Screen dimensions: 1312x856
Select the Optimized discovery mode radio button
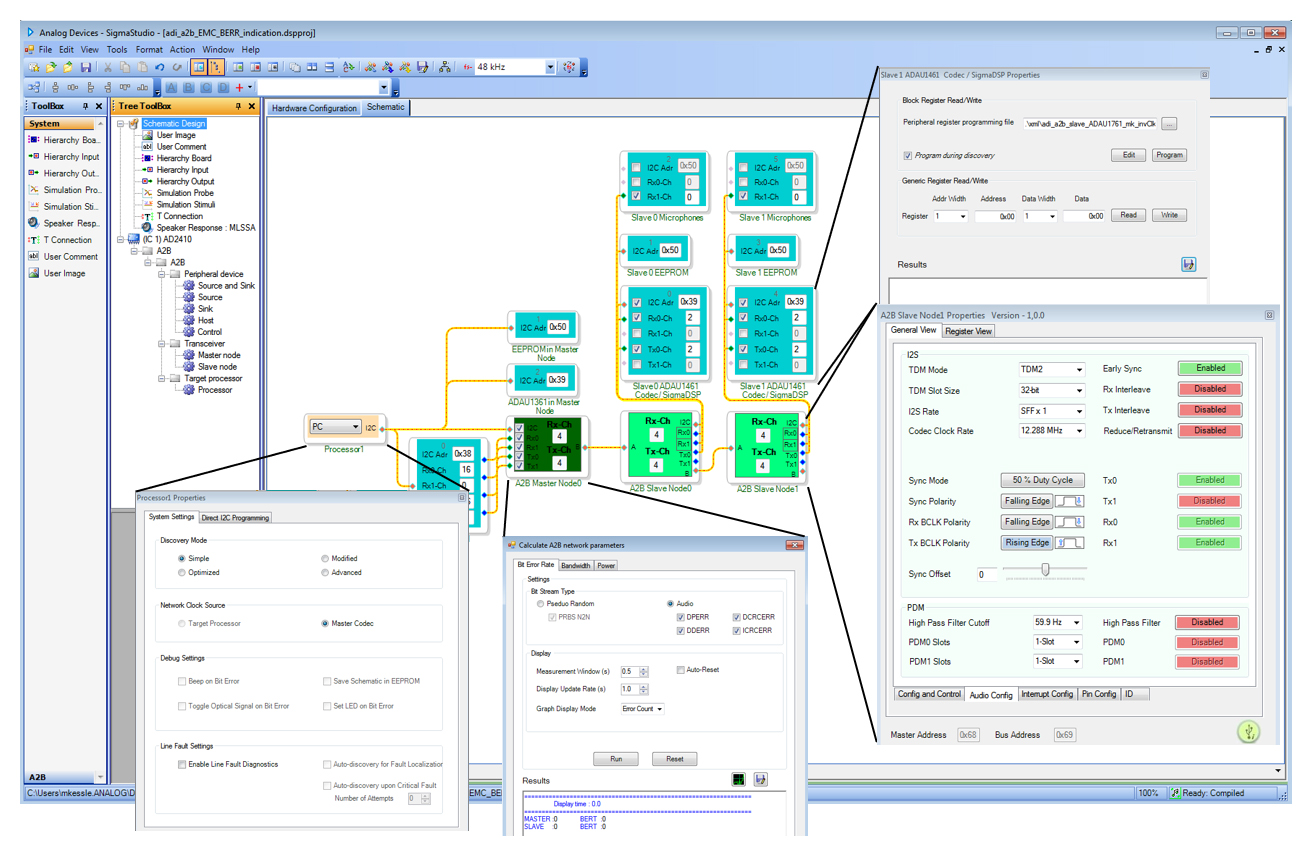(181, 573)
